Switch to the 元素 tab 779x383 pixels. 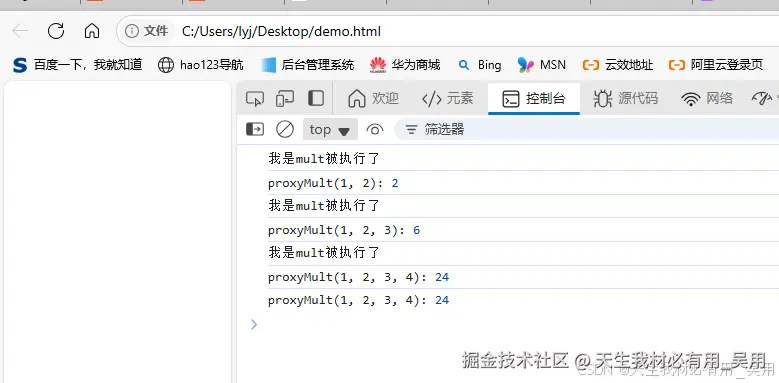[x=447, y=98]
